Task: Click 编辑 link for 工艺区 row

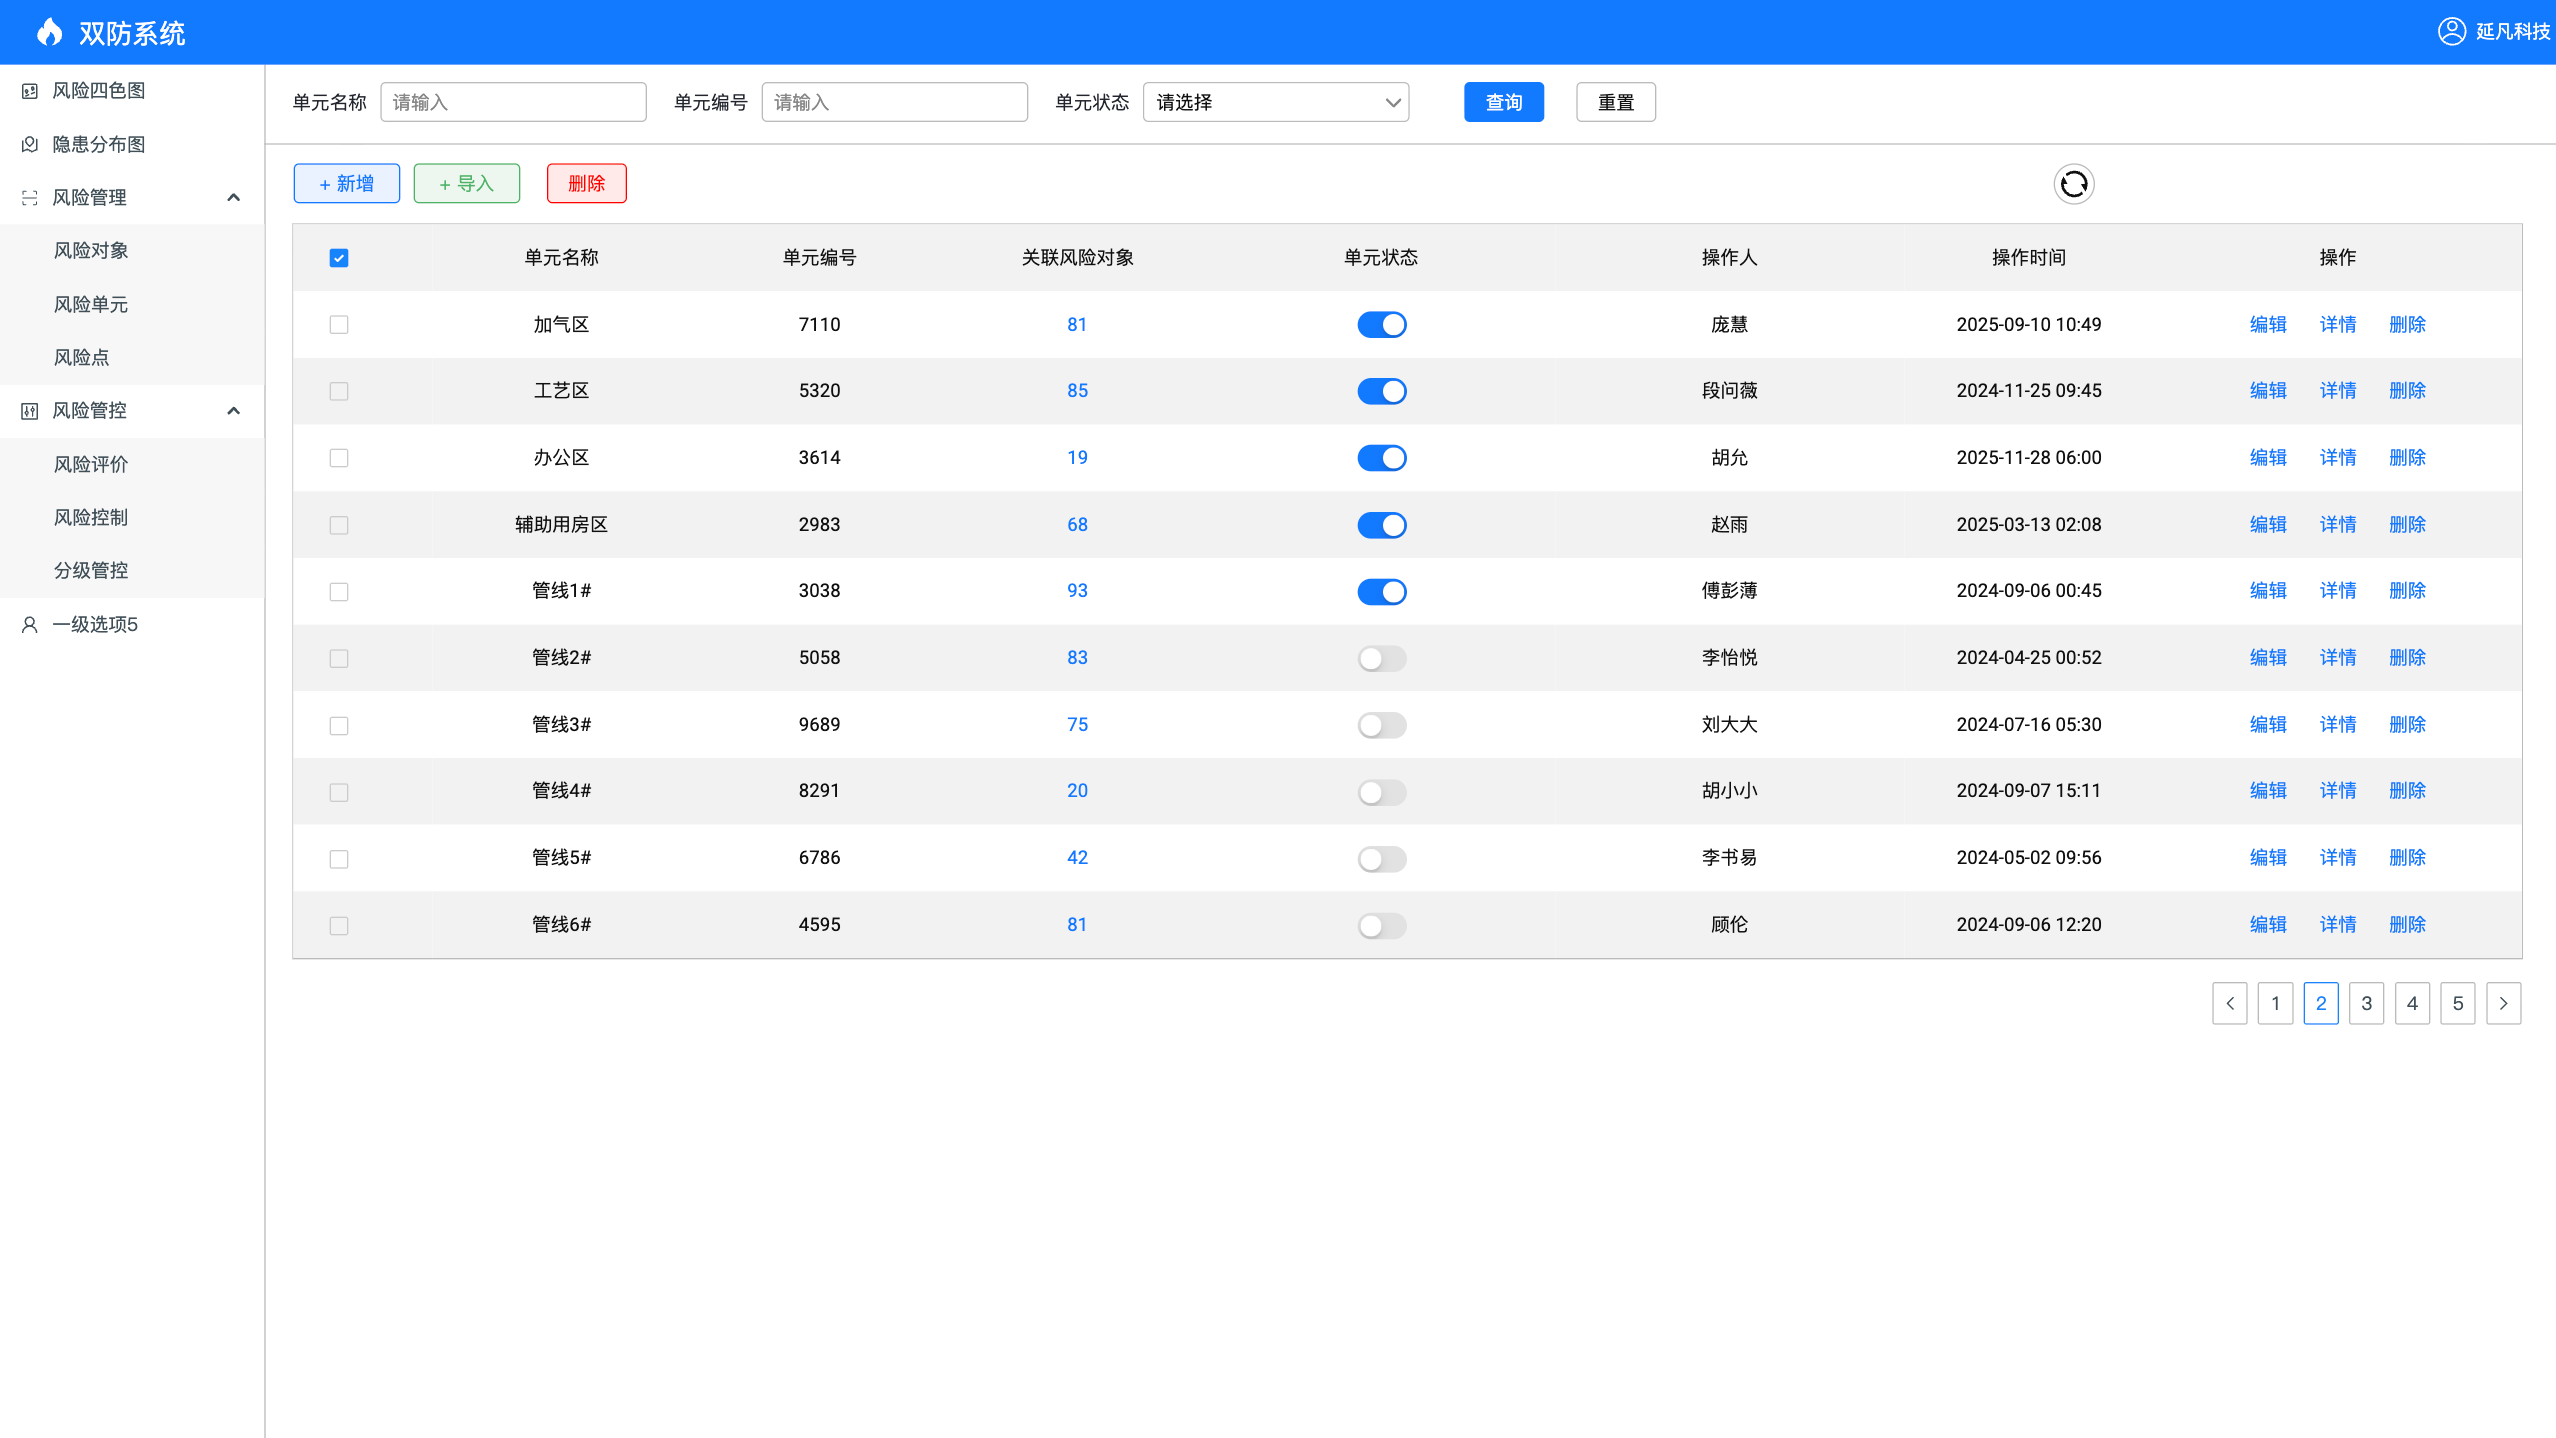Action: click(x=2267, y=391)
